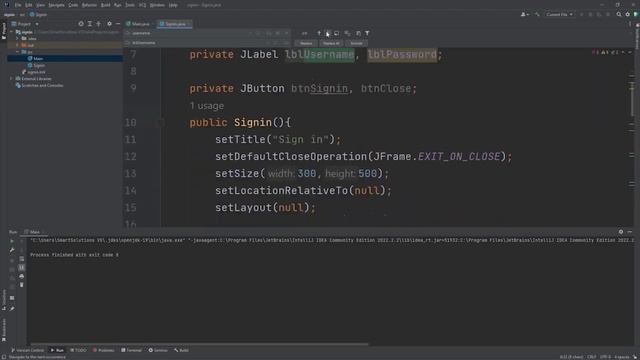Open the user account icon menu
Image resolution: width=640 pixels, height=360 pixels.
(524, 15)
